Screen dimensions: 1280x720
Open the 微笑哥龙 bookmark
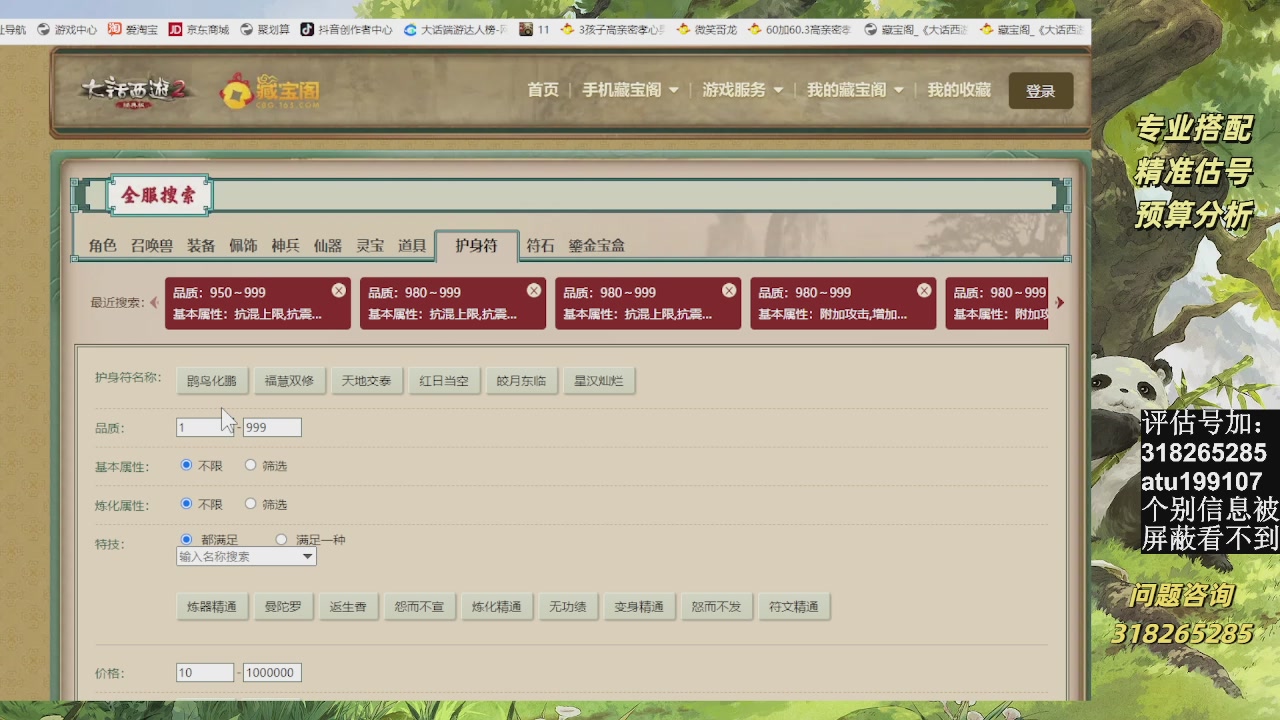click(x=706, y=30)
